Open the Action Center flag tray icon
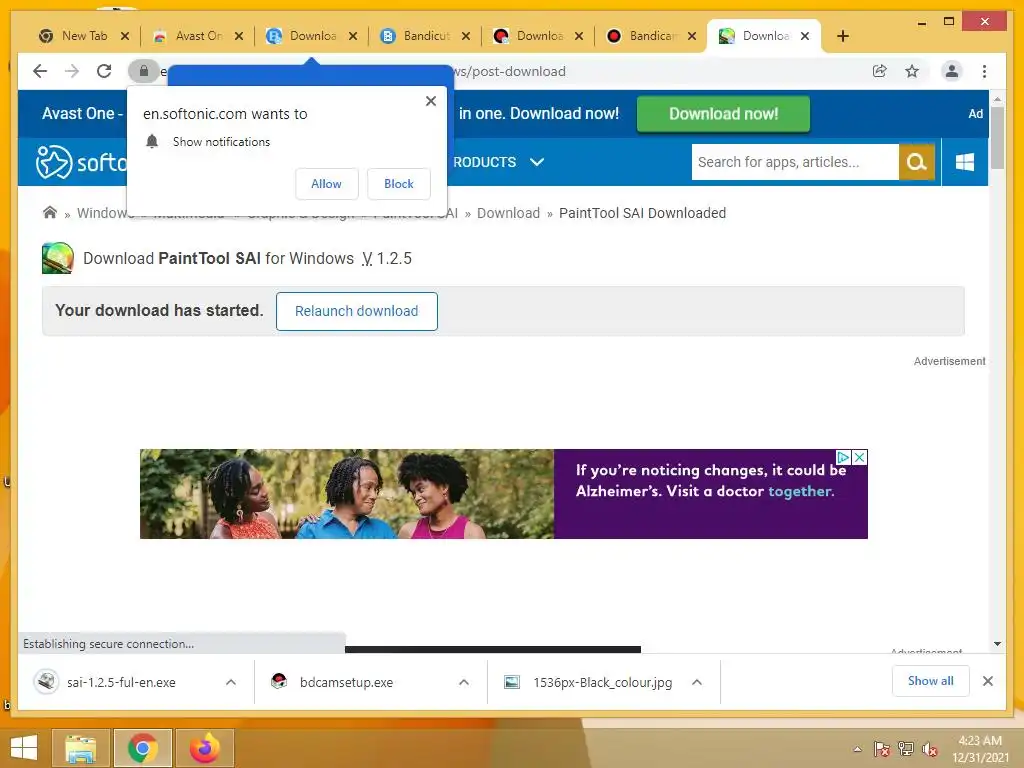This screenshot has height=768, width=1024. tap(882, 749)
